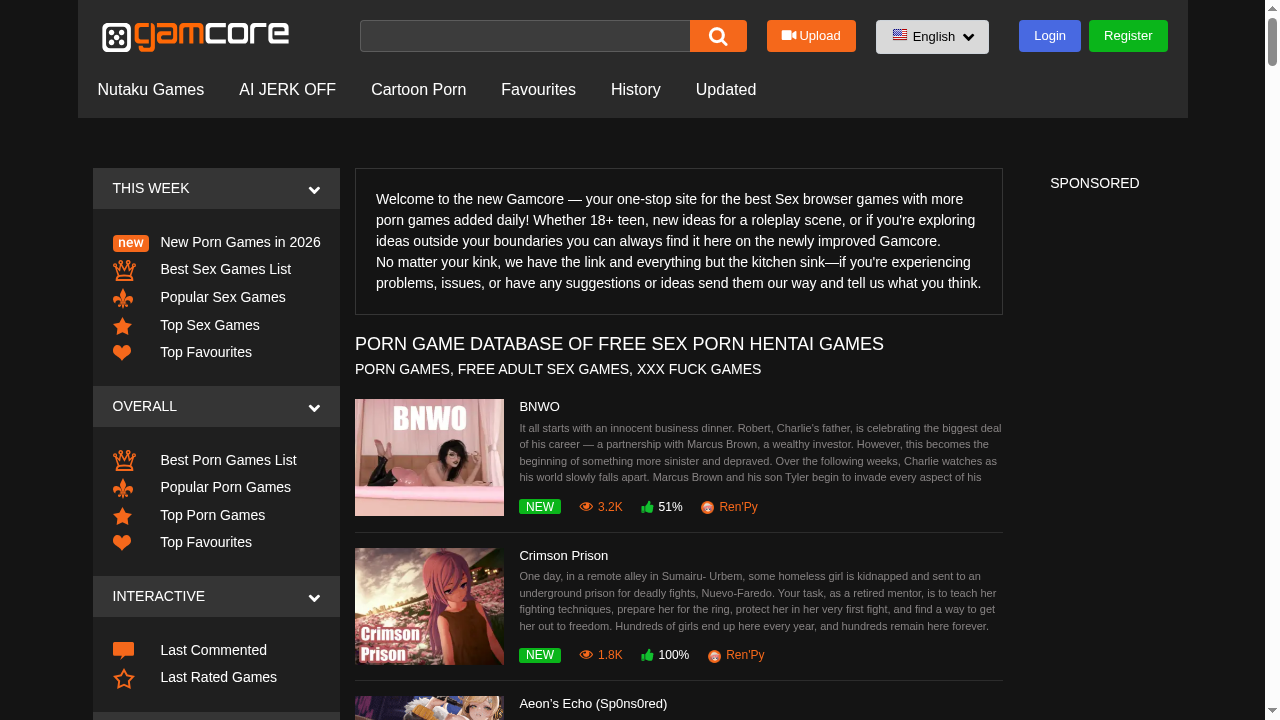Expand the INTERACTIVE sidebar section
The height and width of the screenshot is (720, 1280).
[x=314, y=597]
